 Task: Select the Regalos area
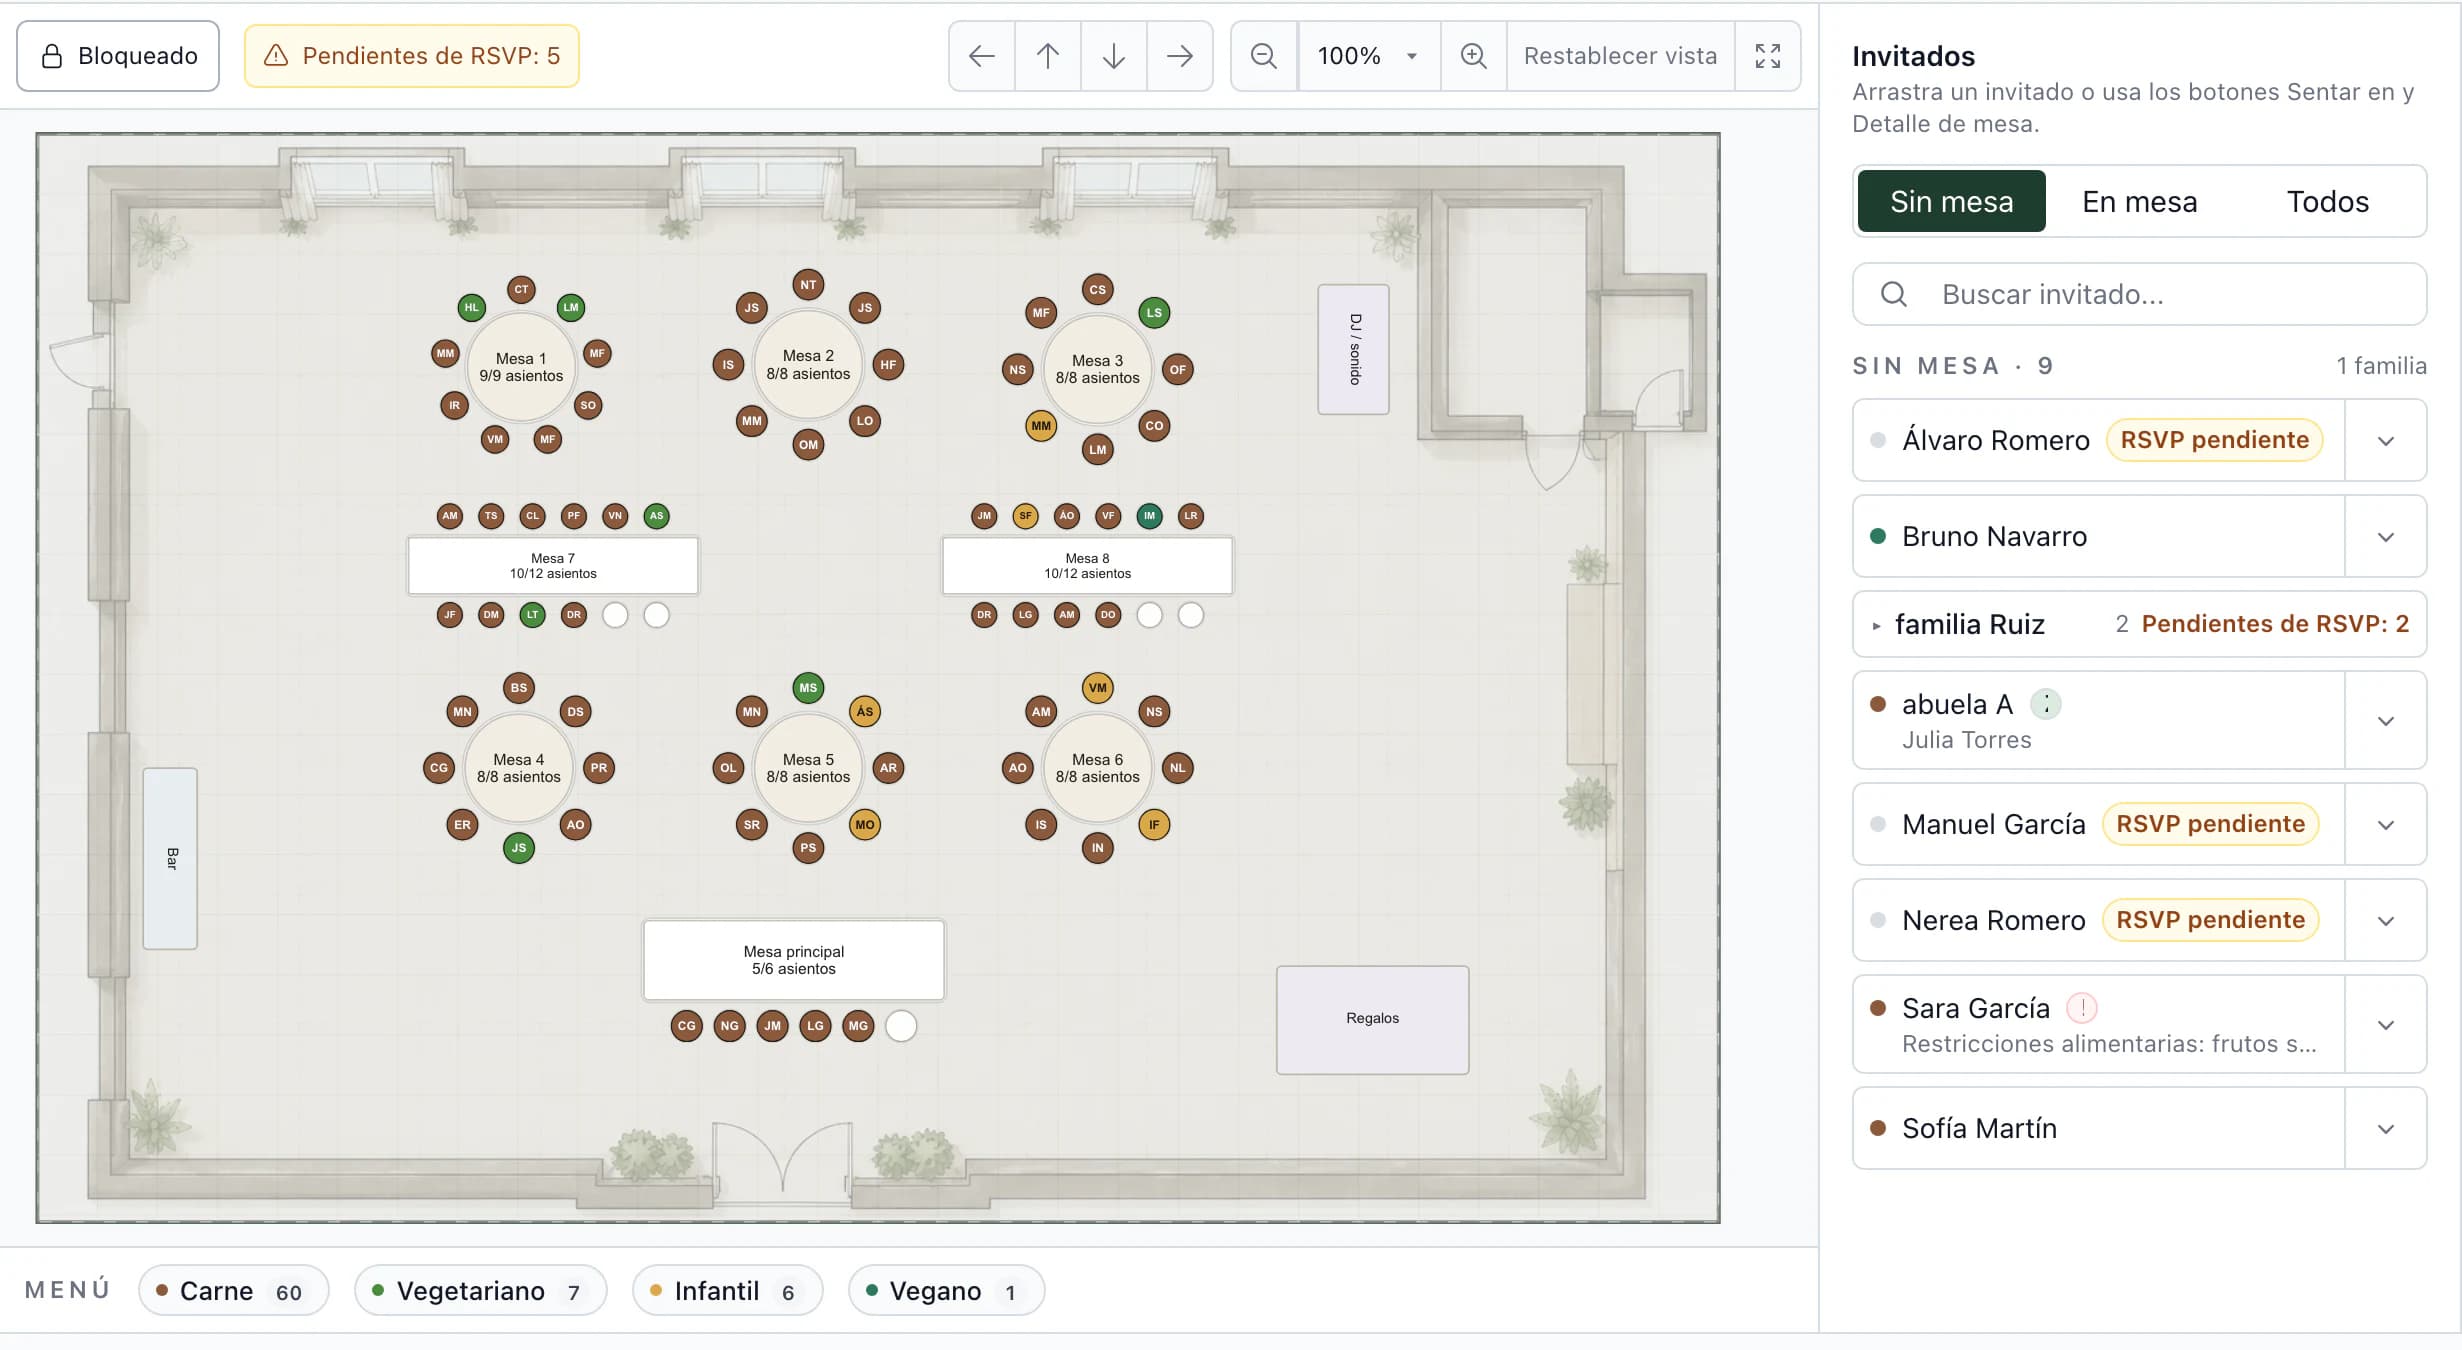pyautogui.click(x=1372, y=1019)
